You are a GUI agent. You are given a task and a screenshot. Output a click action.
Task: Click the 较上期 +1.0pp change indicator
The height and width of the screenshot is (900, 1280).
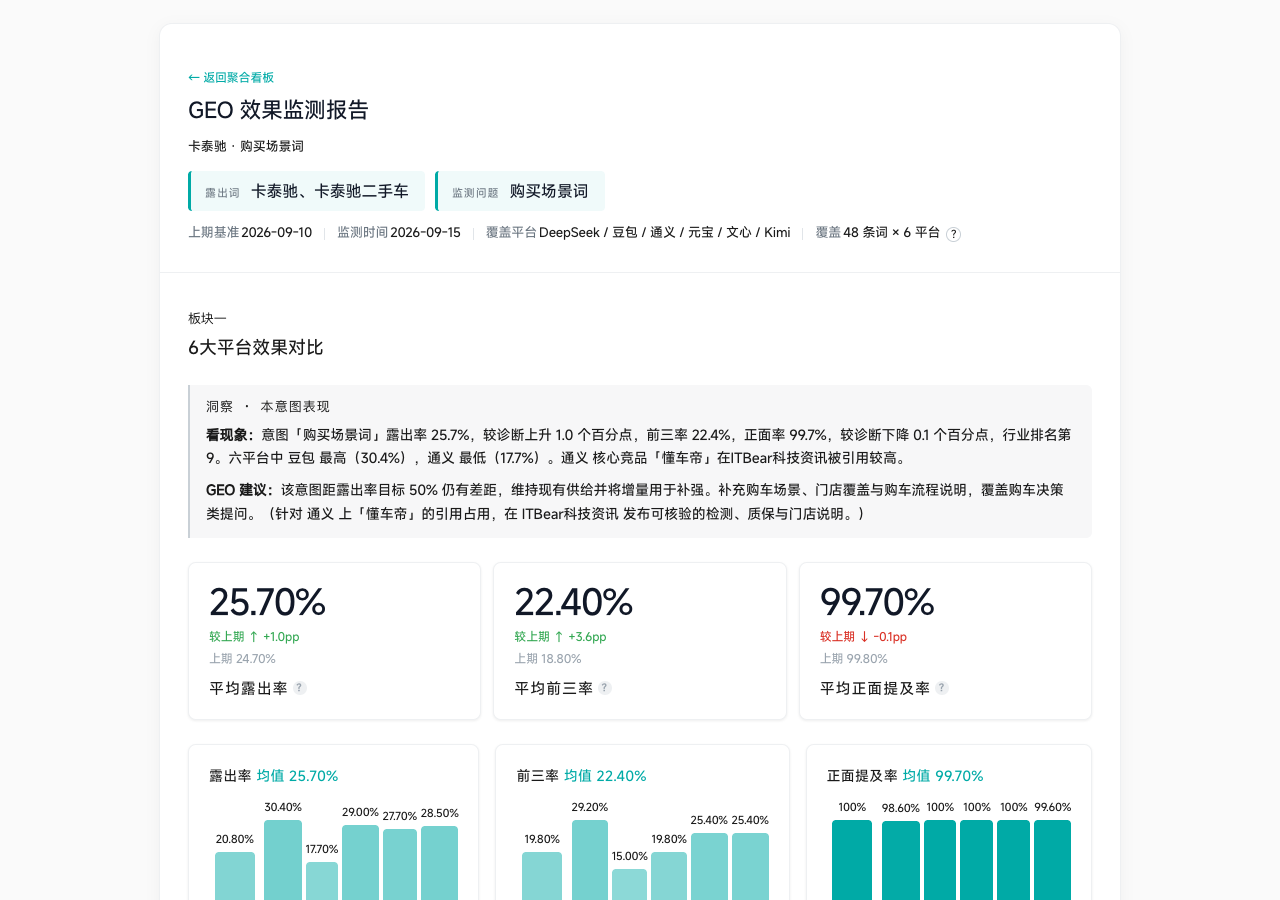click(x=254, y=637)
